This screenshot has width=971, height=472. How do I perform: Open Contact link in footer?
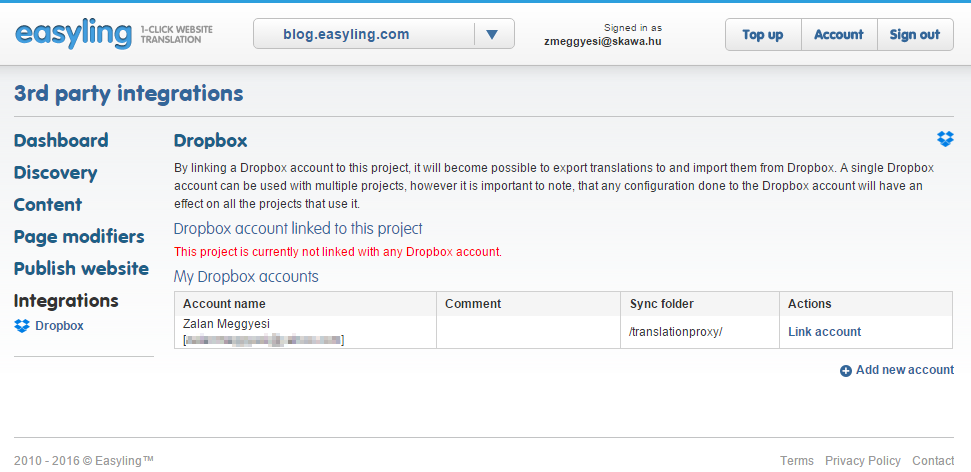coord(933,461)
